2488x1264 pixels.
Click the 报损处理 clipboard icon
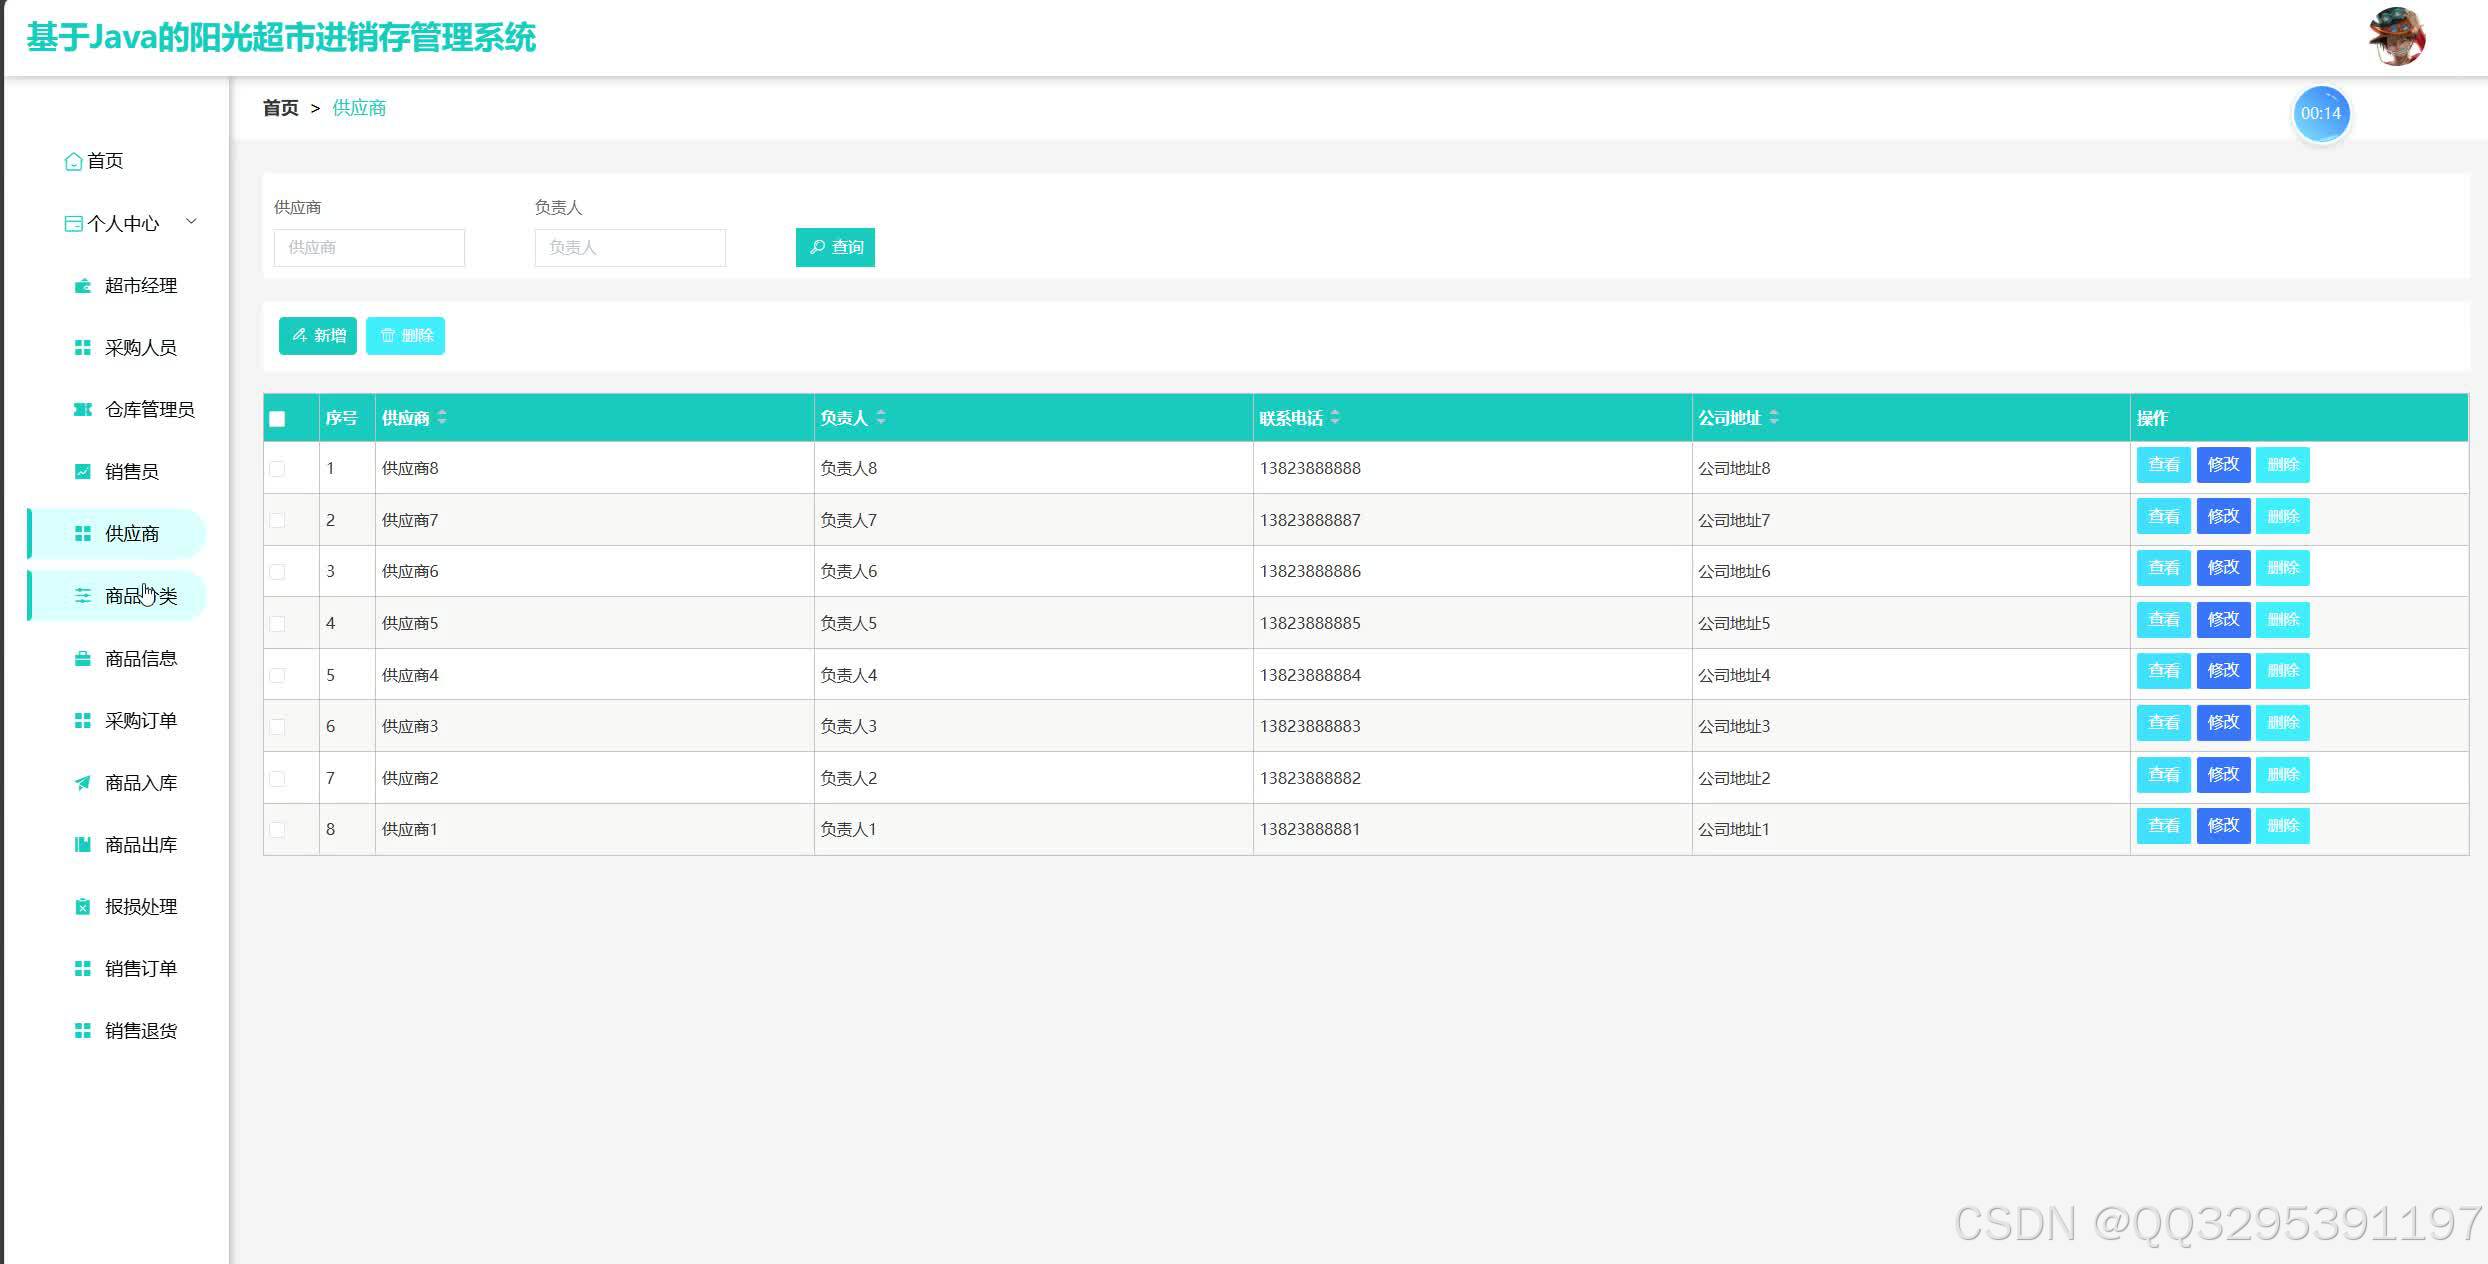click(x=83, y=907)
